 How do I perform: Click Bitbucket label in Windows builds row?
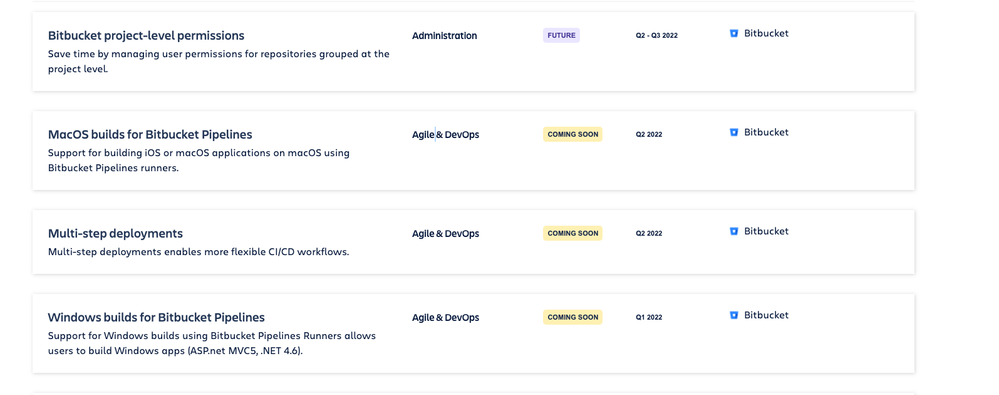tap(766, 315)
